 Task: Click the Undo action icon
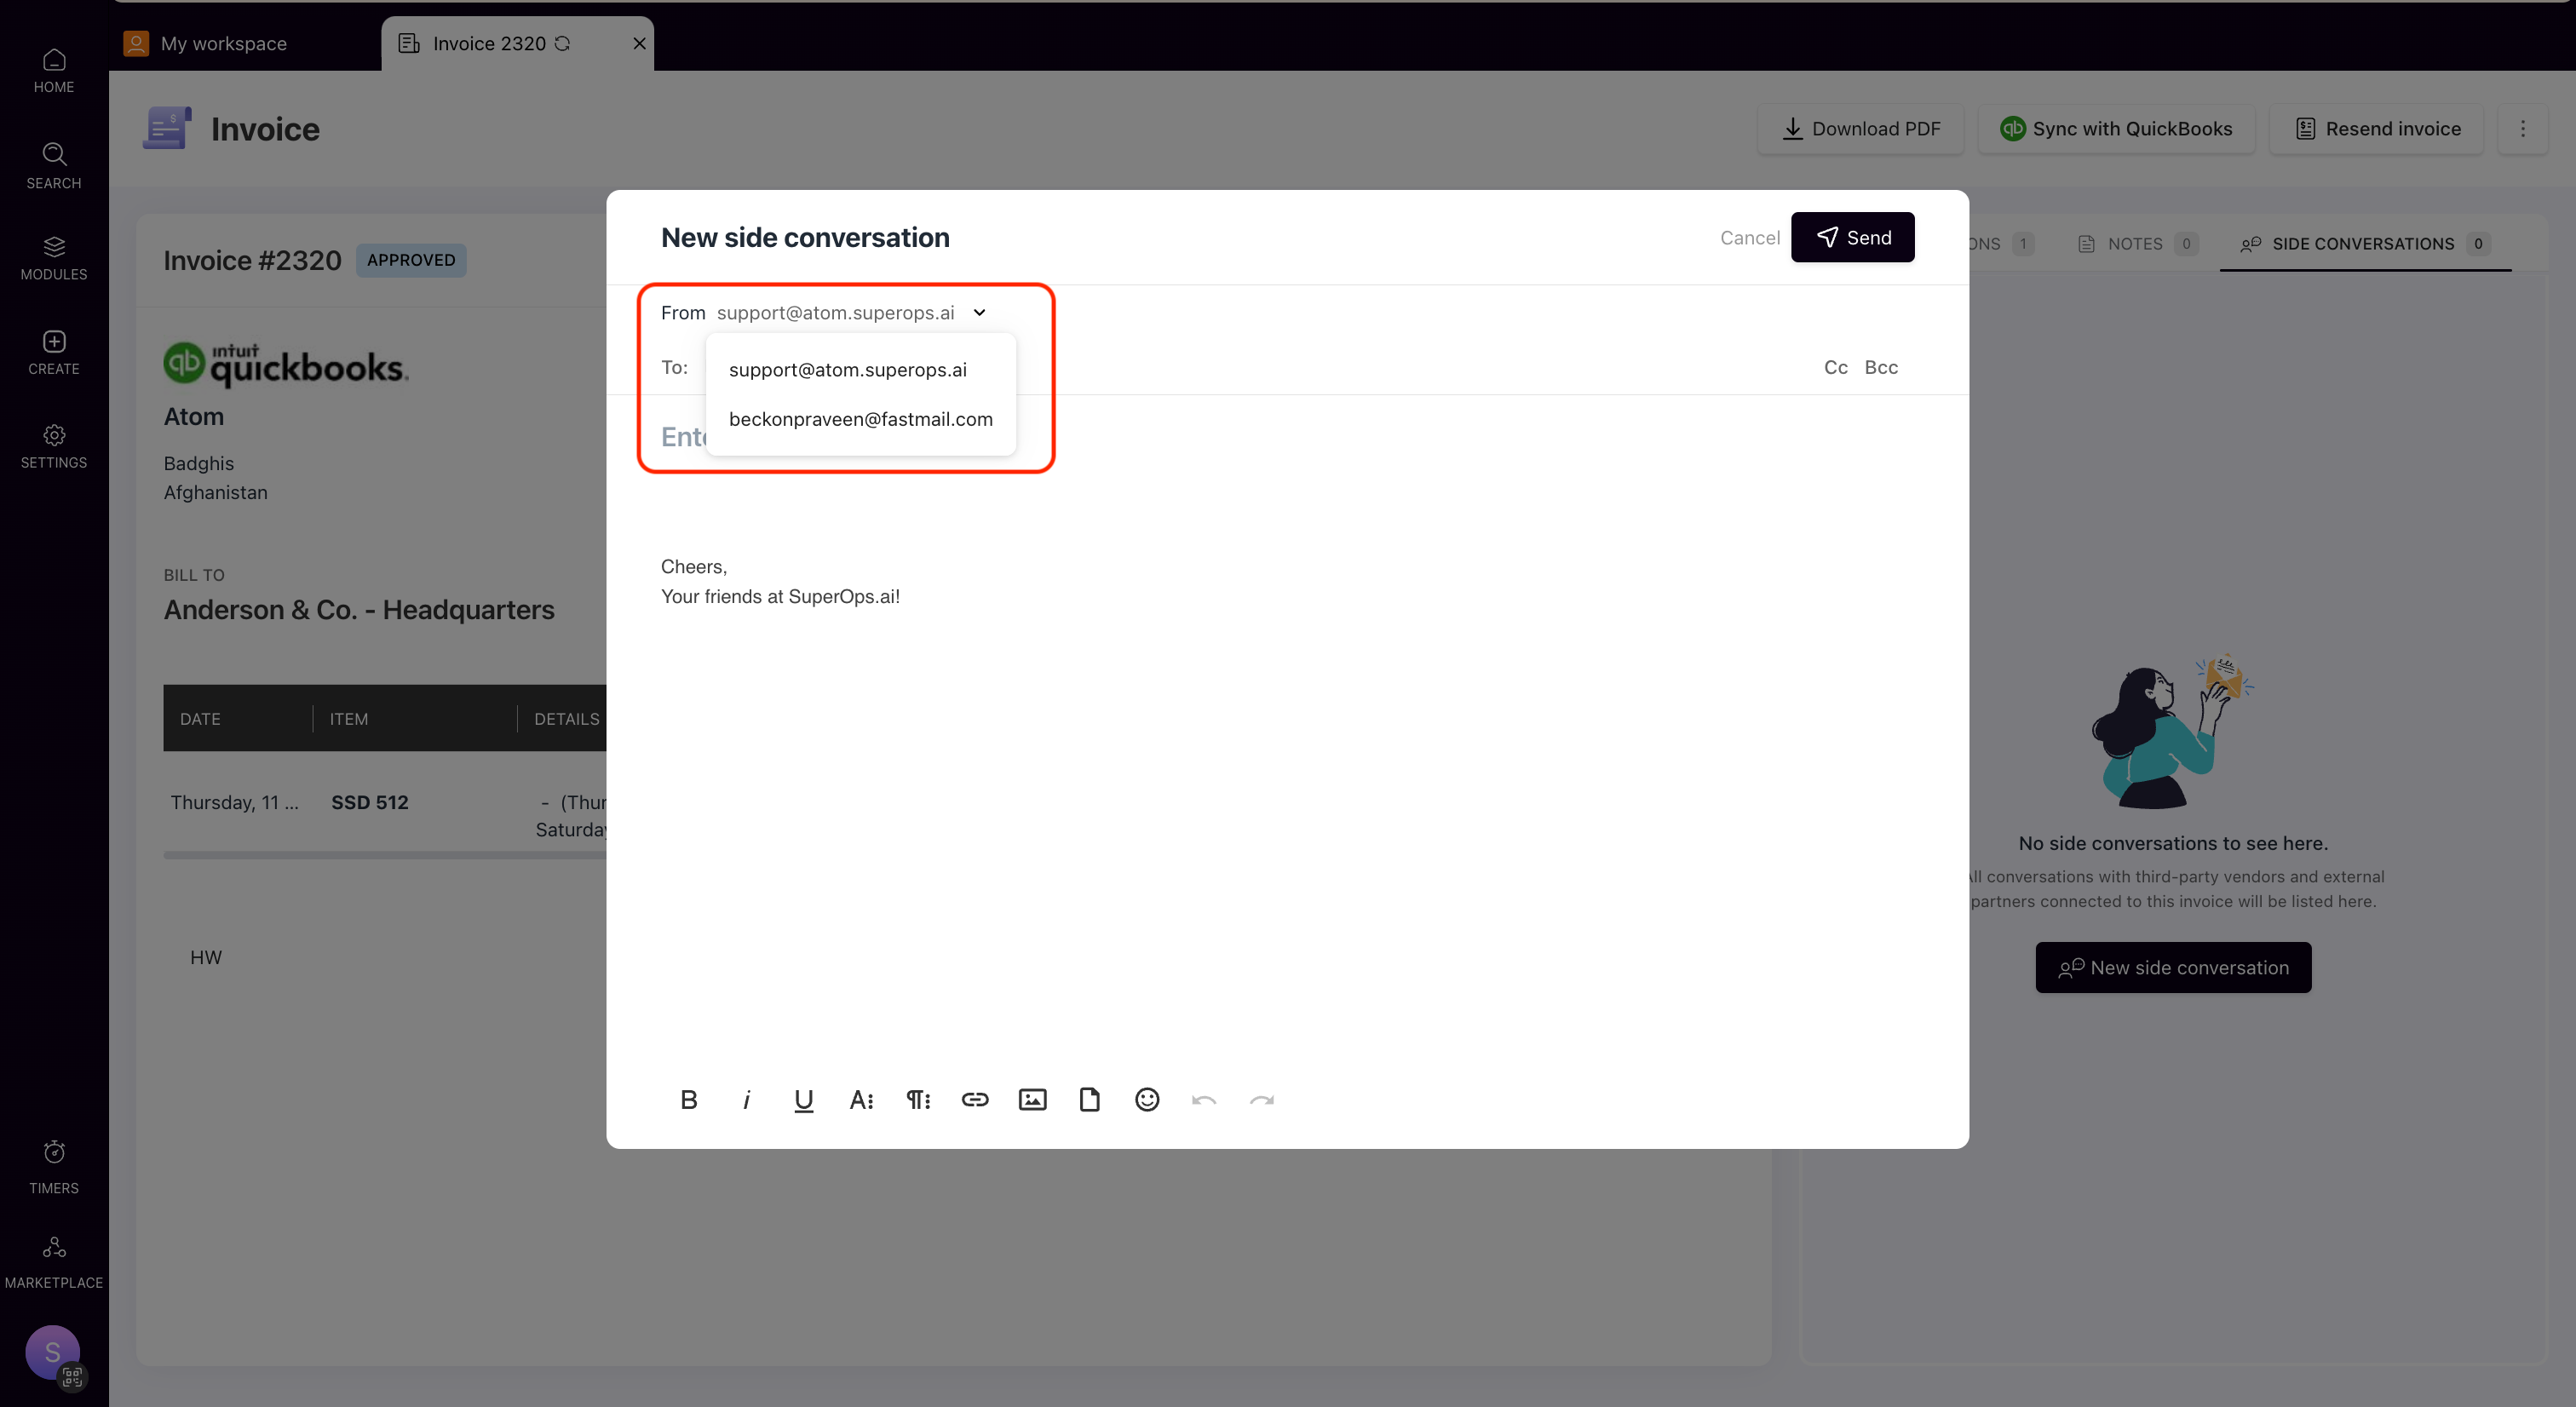(x=1204, y=1100)
